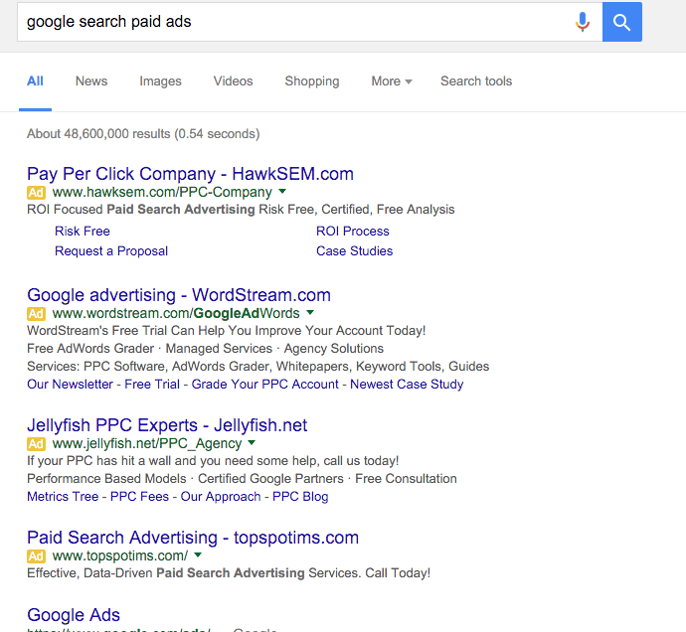Open the Jellyfish PPC Experts result
The width and height of the screenshot is (686, 632).
167,425
